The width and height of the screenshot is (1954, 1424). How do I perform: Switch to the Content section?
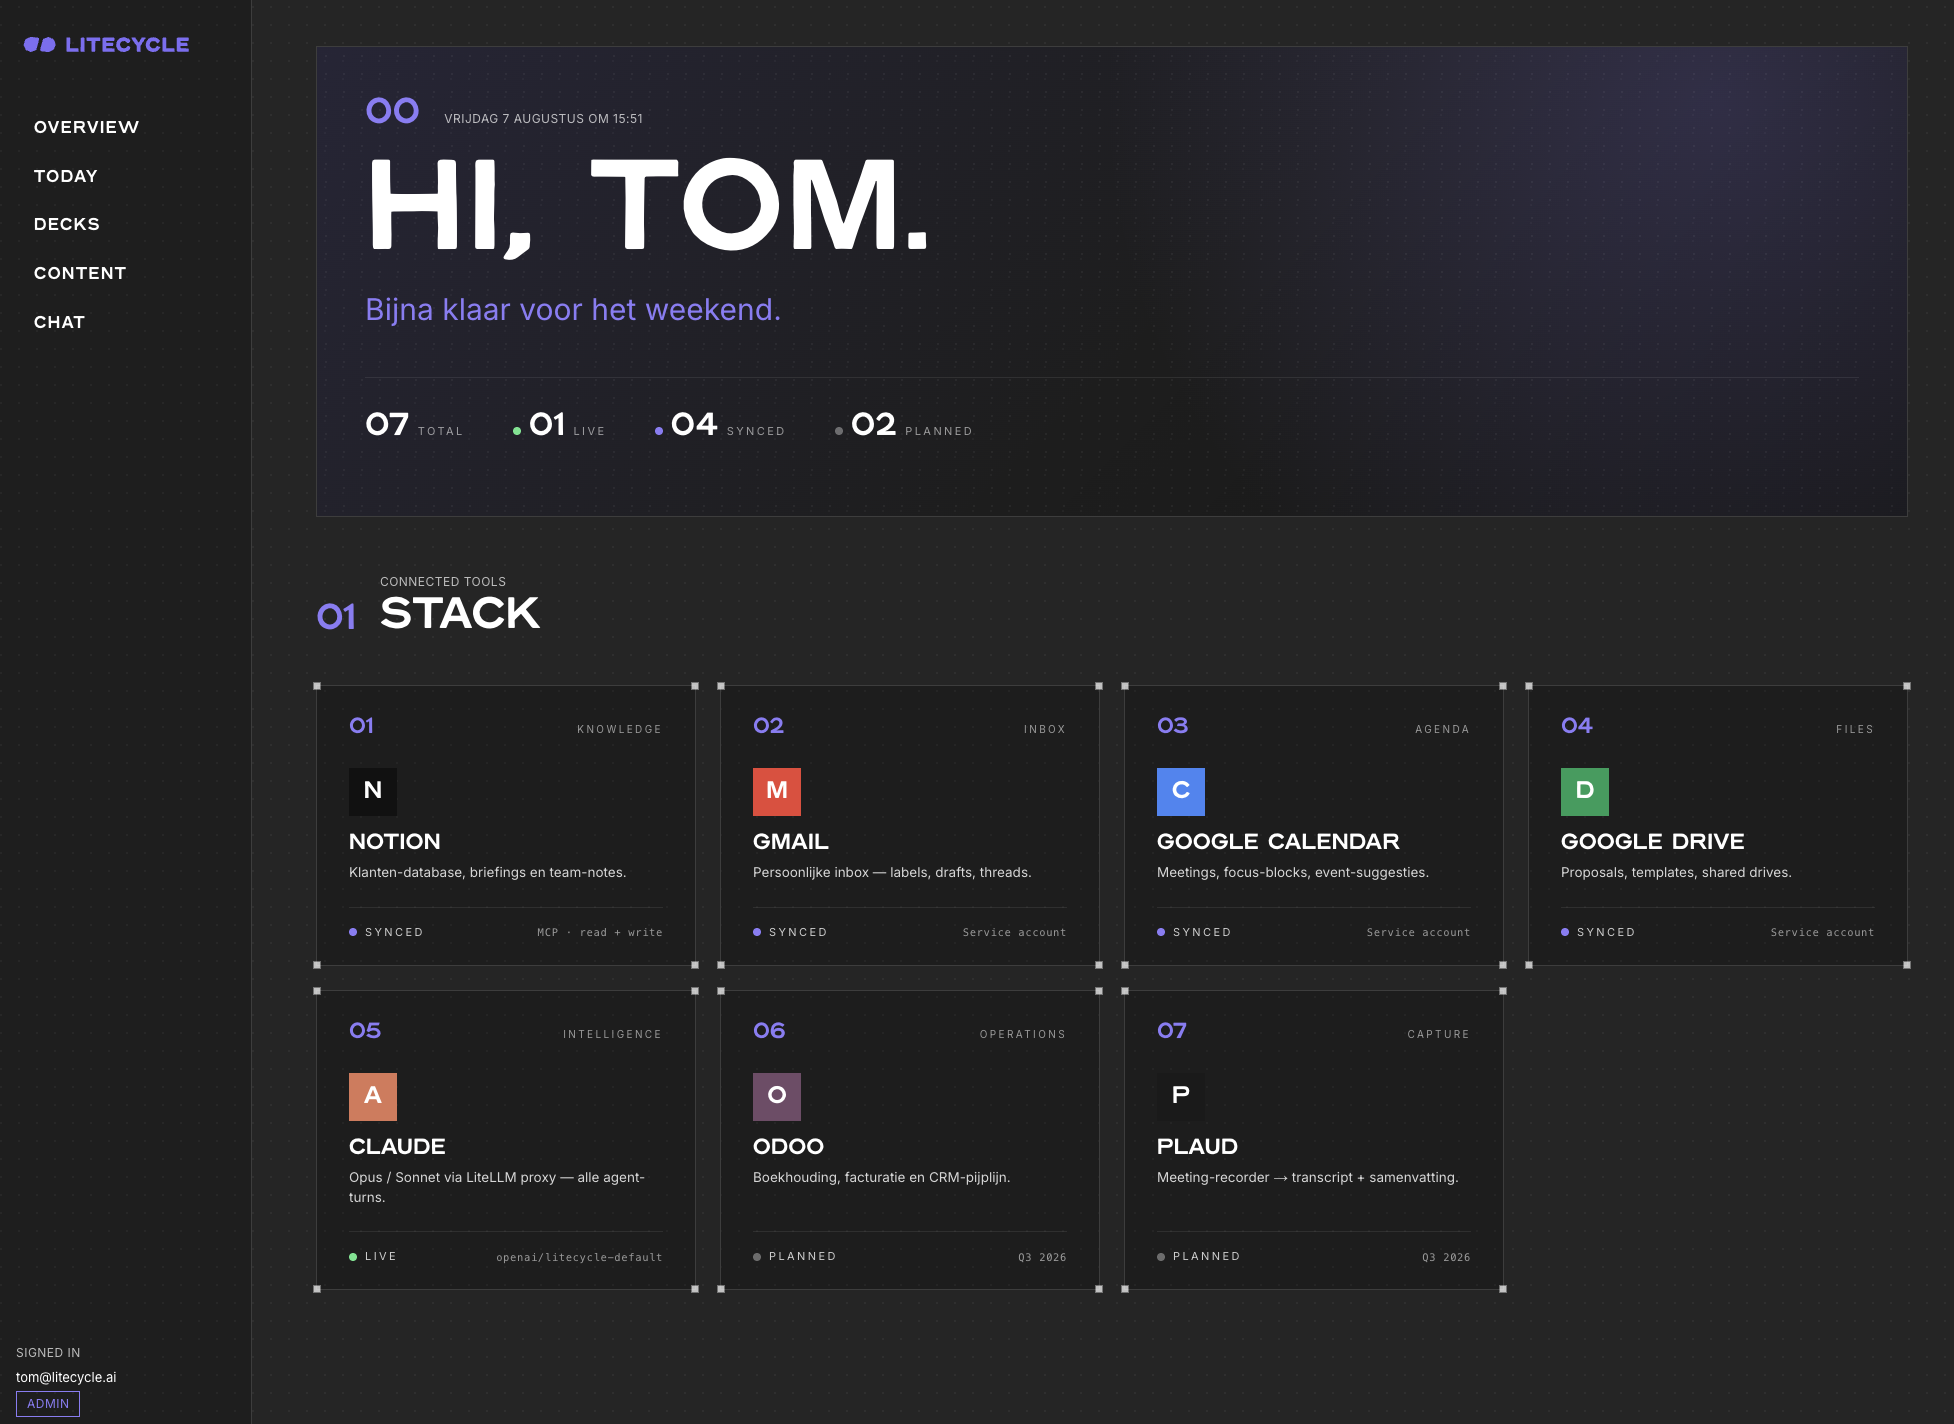80,273
